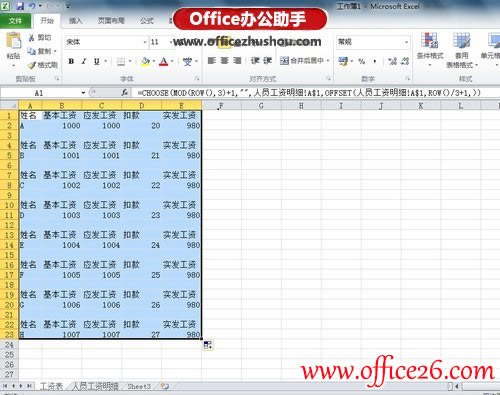Go to last sheet navigation arrow
This screenshot has height=395, width=500.
click(x=29, y=386)
